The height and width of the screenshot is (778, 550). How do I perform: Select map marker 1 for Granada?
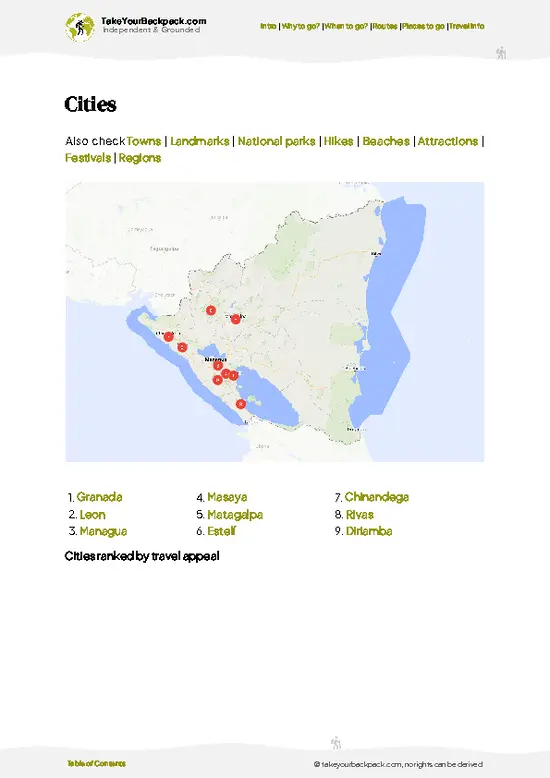(233, 376)
